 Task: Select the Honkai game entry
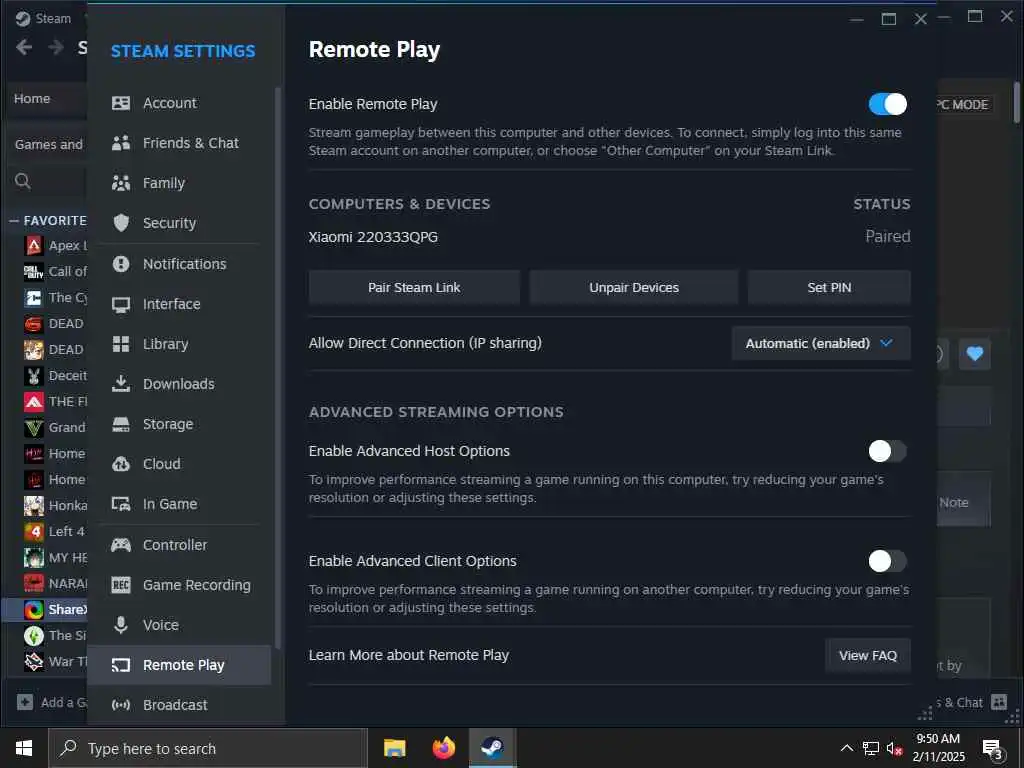pyautogui.click(x=55, y=505)
